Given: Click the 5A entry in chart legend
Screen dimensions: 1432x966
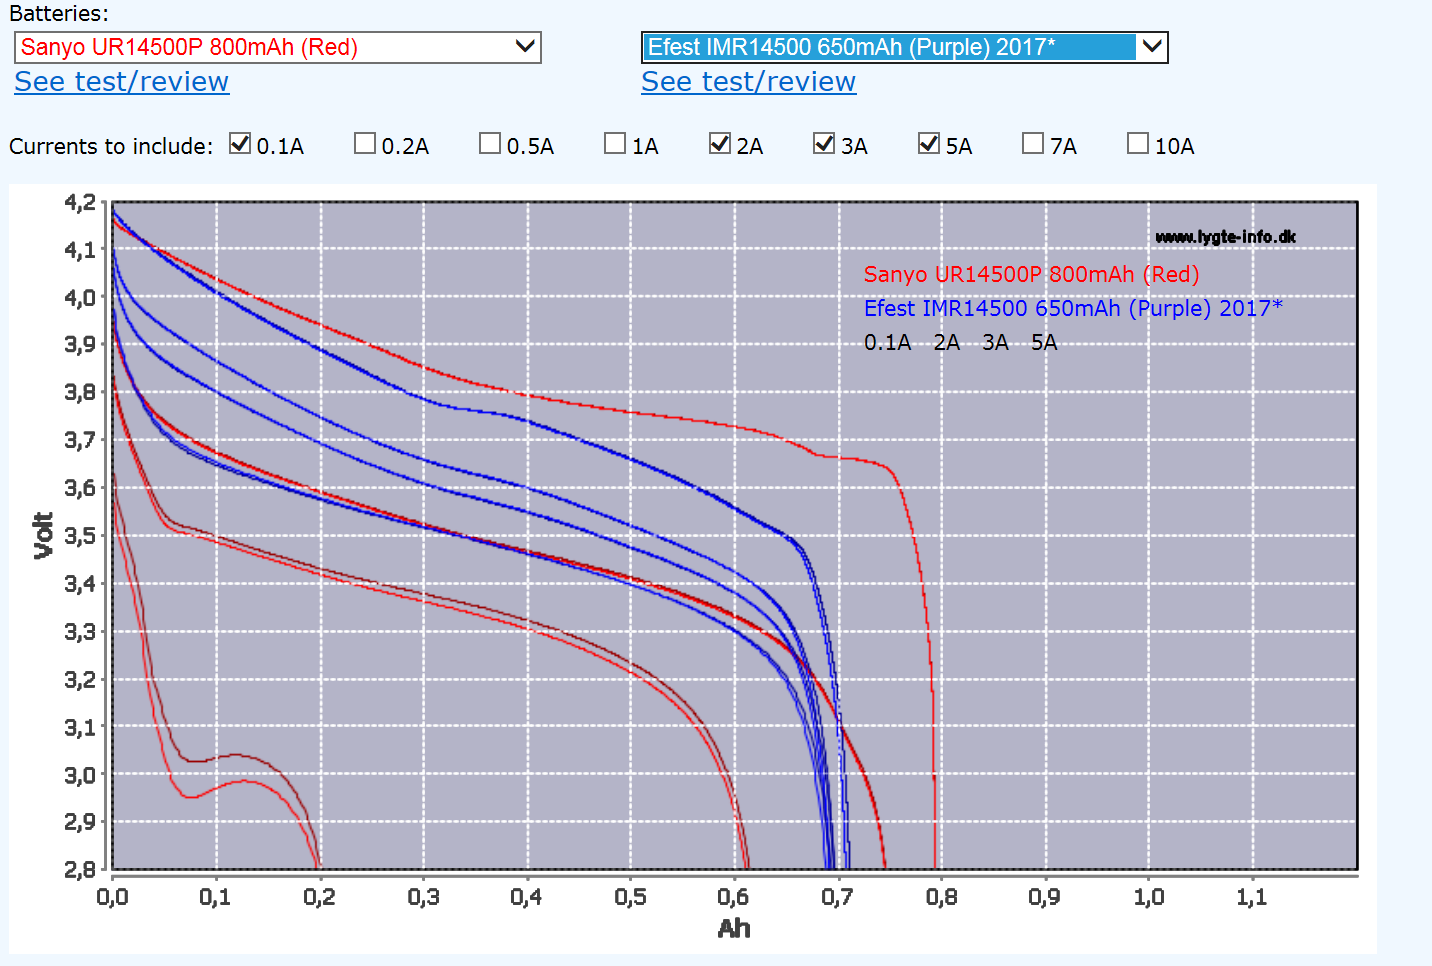Looking at the screenshot, I should click(x=1044, y=342).
